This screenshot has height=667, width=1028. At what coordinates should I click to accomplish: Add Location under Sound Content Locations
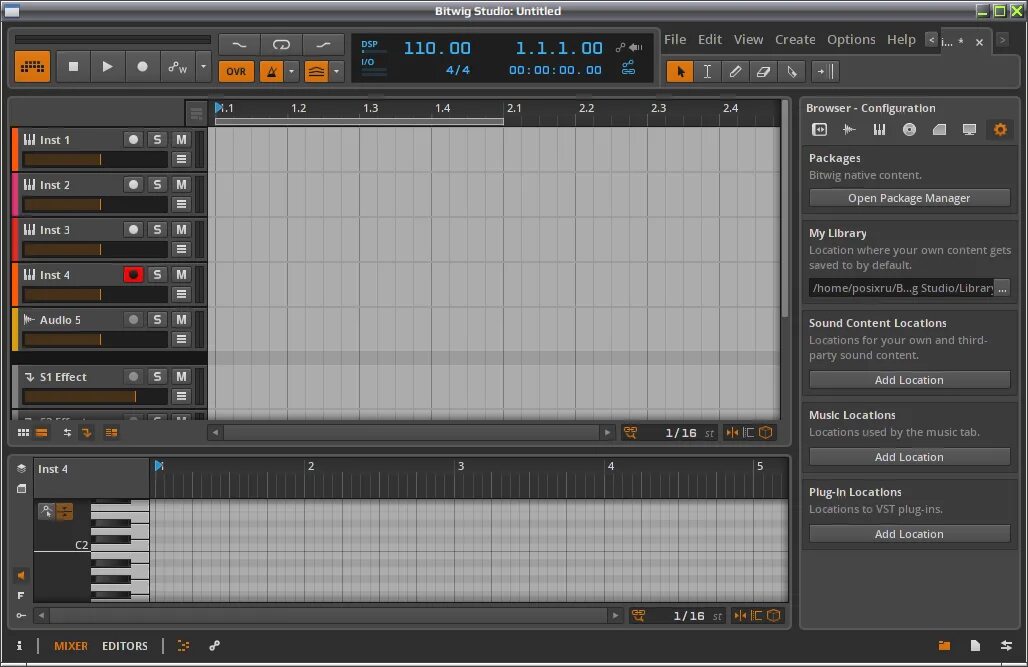click(909, 380)
